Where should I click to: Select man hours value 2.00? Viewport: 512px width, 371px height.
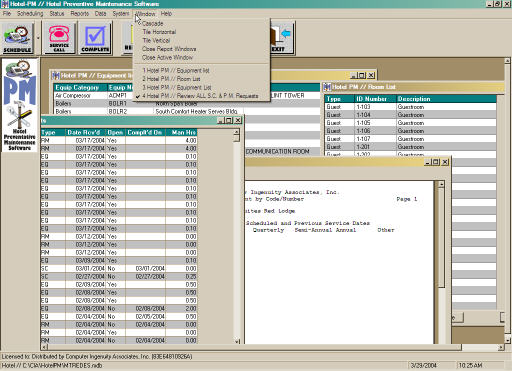click(181, 308)
